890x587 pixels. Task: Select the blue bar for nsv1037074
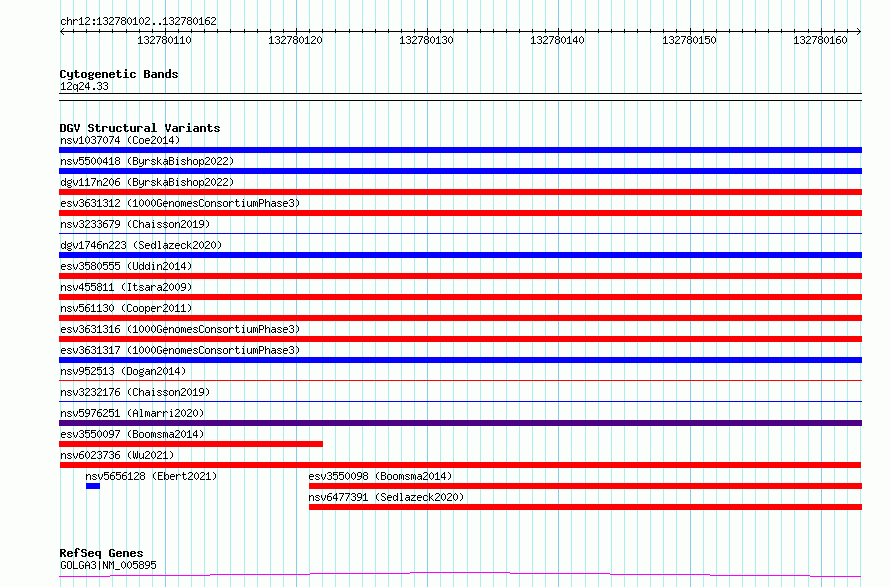[x=460, y=150]
